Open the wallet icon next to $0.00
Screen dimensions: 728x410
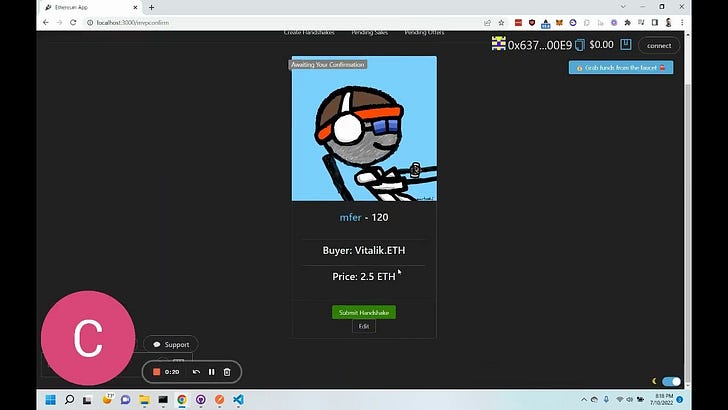pos(626,45)
